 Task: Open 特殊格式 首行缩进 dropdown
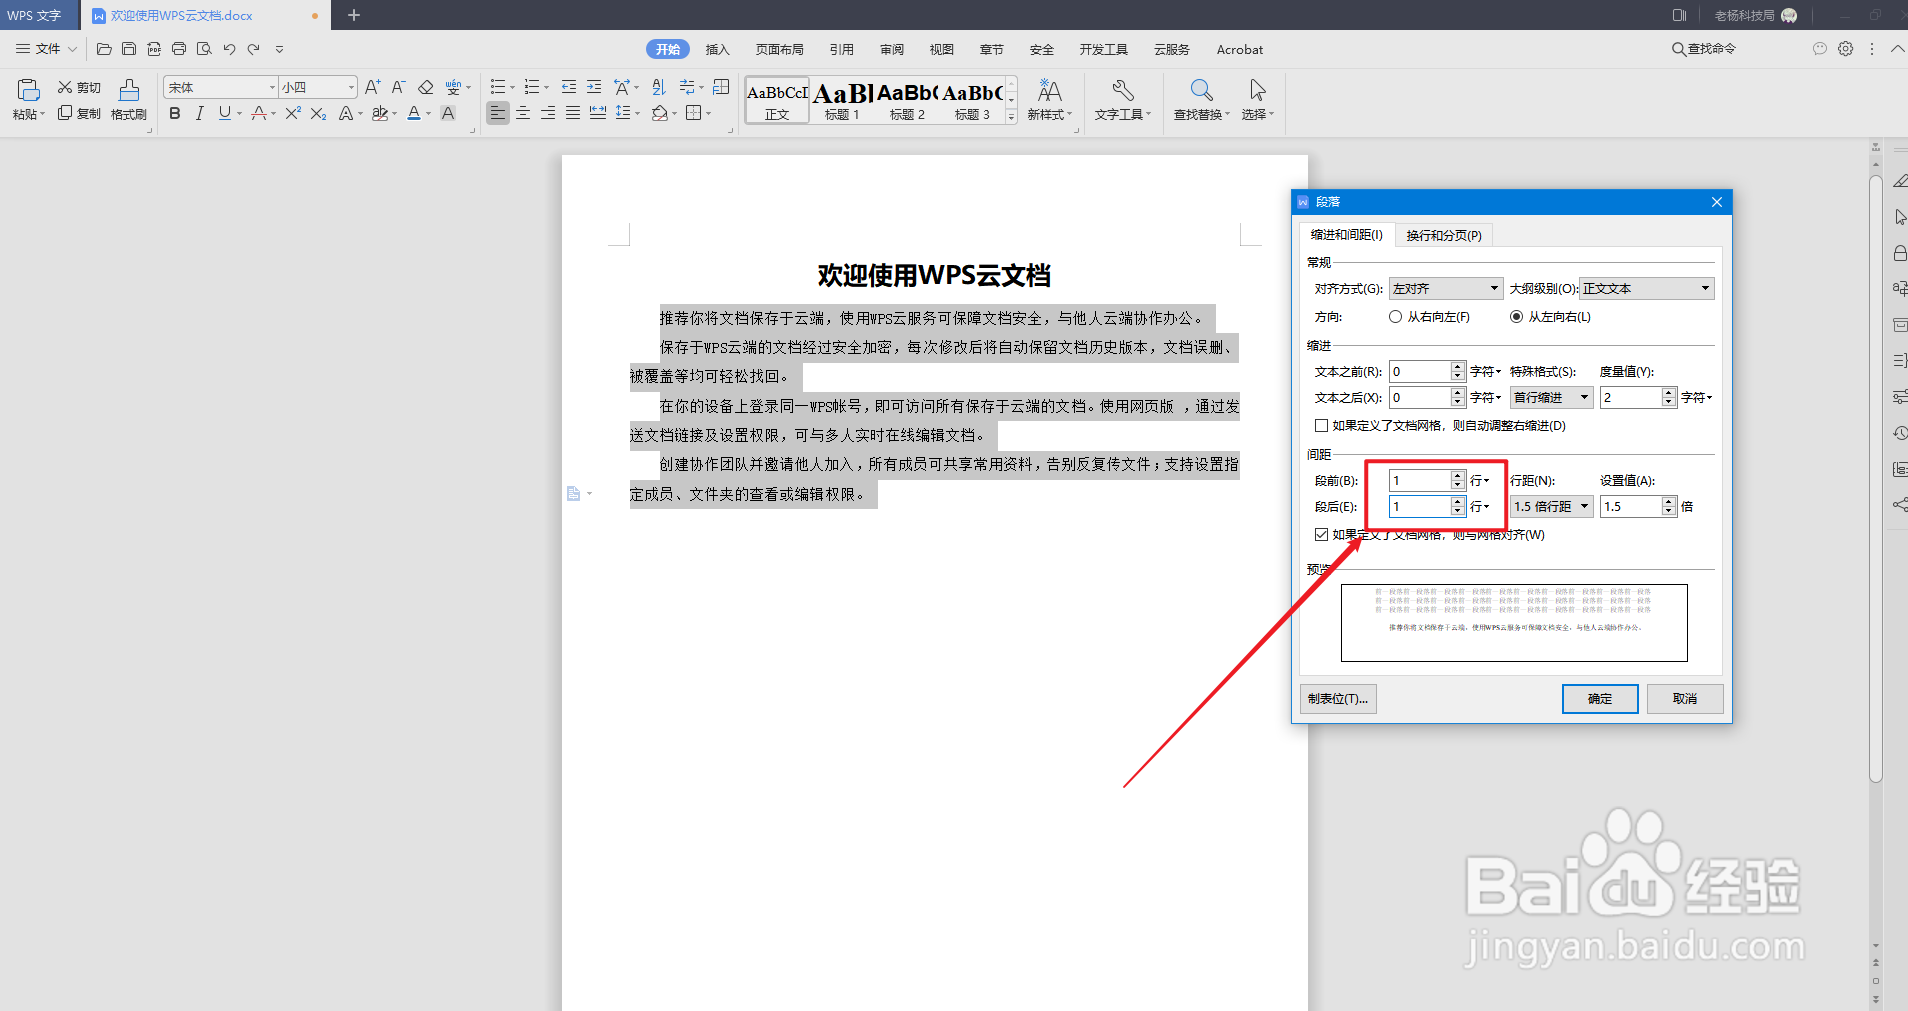1551,398
